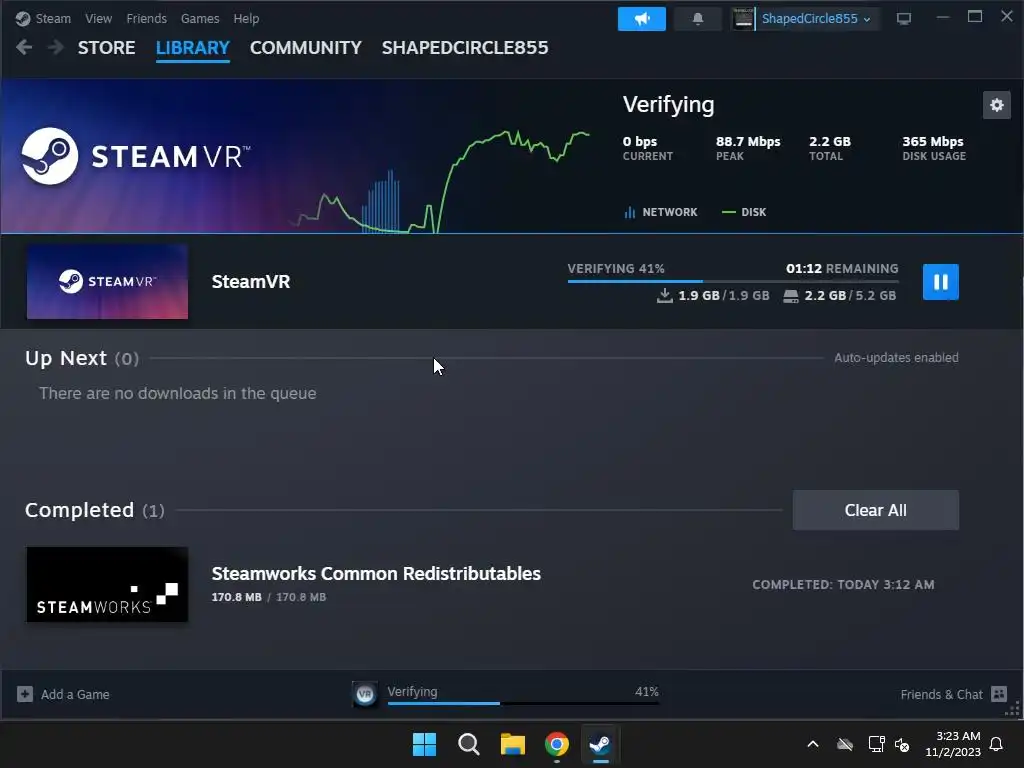Viewport: 1024px width, 768px height.
Task: Click the '365 Mbps DISK USAGE' stat
Action: (x=934, y=148)
